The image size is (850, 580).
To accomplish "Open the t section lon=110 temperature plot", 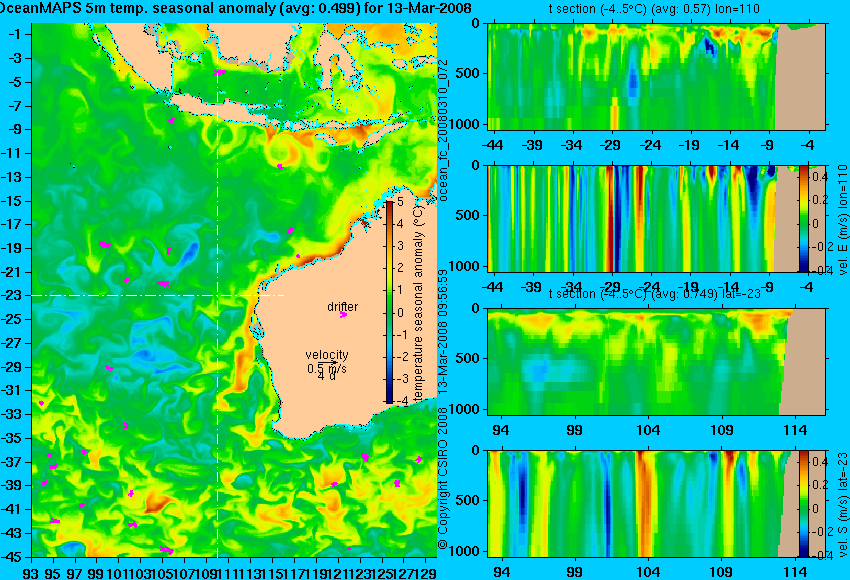I will pyautogui.click(x=656, y=76).
